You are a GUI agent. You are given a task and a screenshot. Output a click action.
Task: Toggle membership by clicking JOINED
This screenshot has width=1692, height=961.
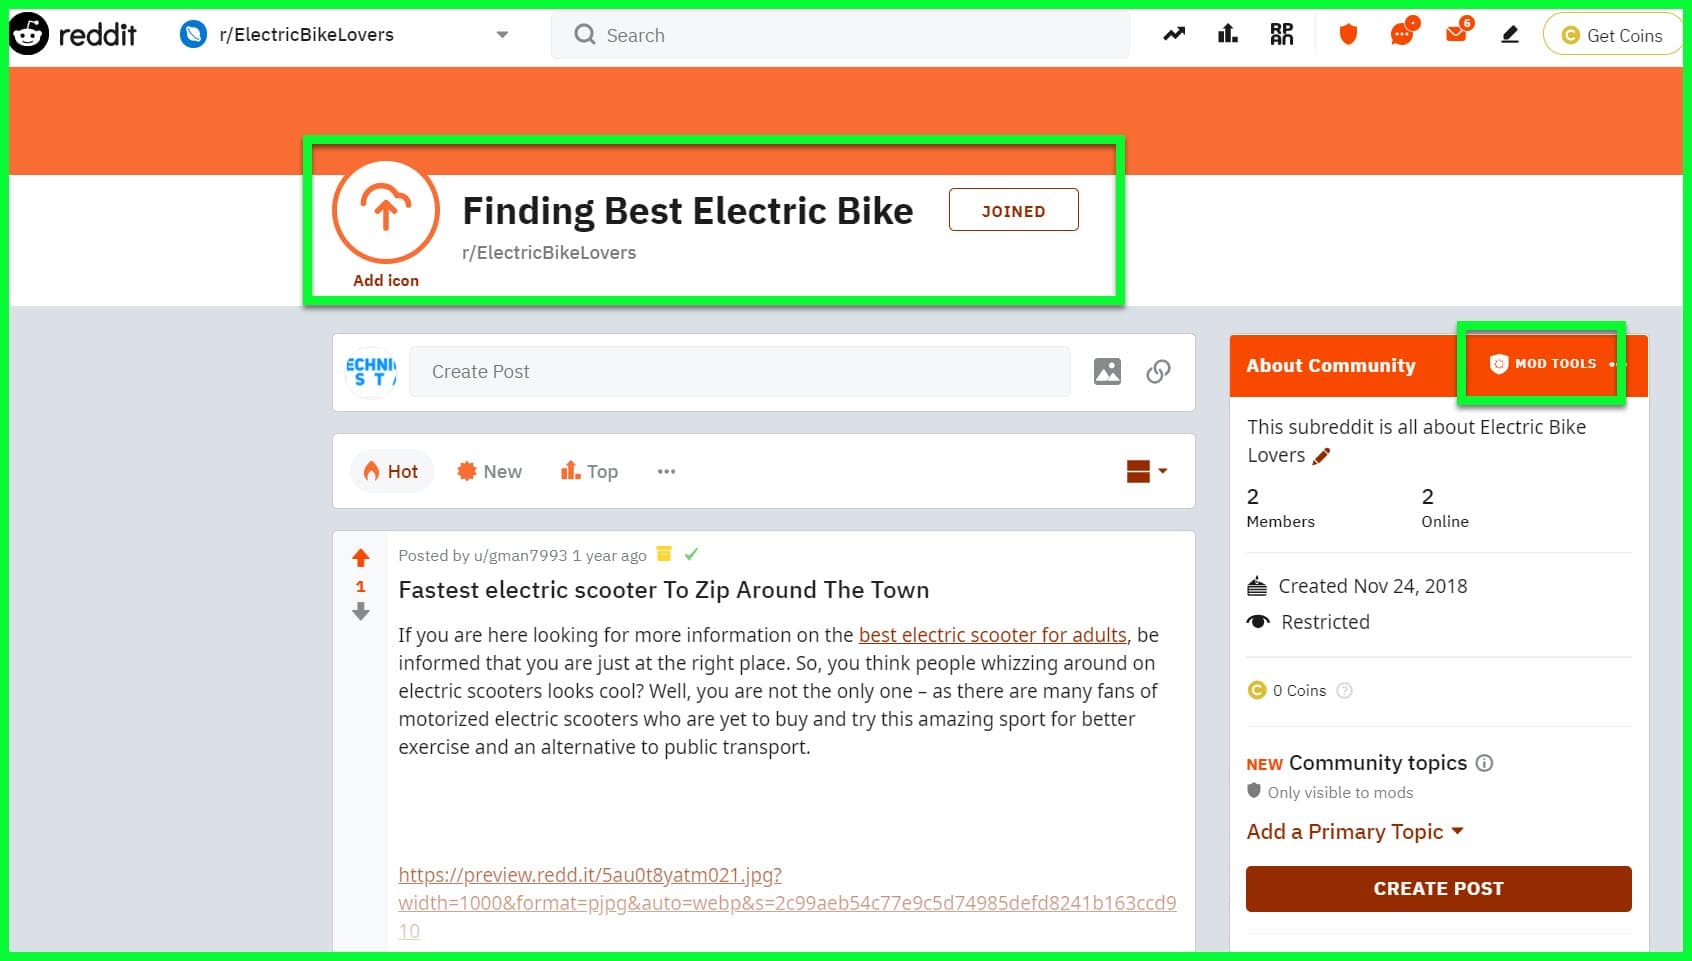pyautogui.click(x=1013, y=210)
